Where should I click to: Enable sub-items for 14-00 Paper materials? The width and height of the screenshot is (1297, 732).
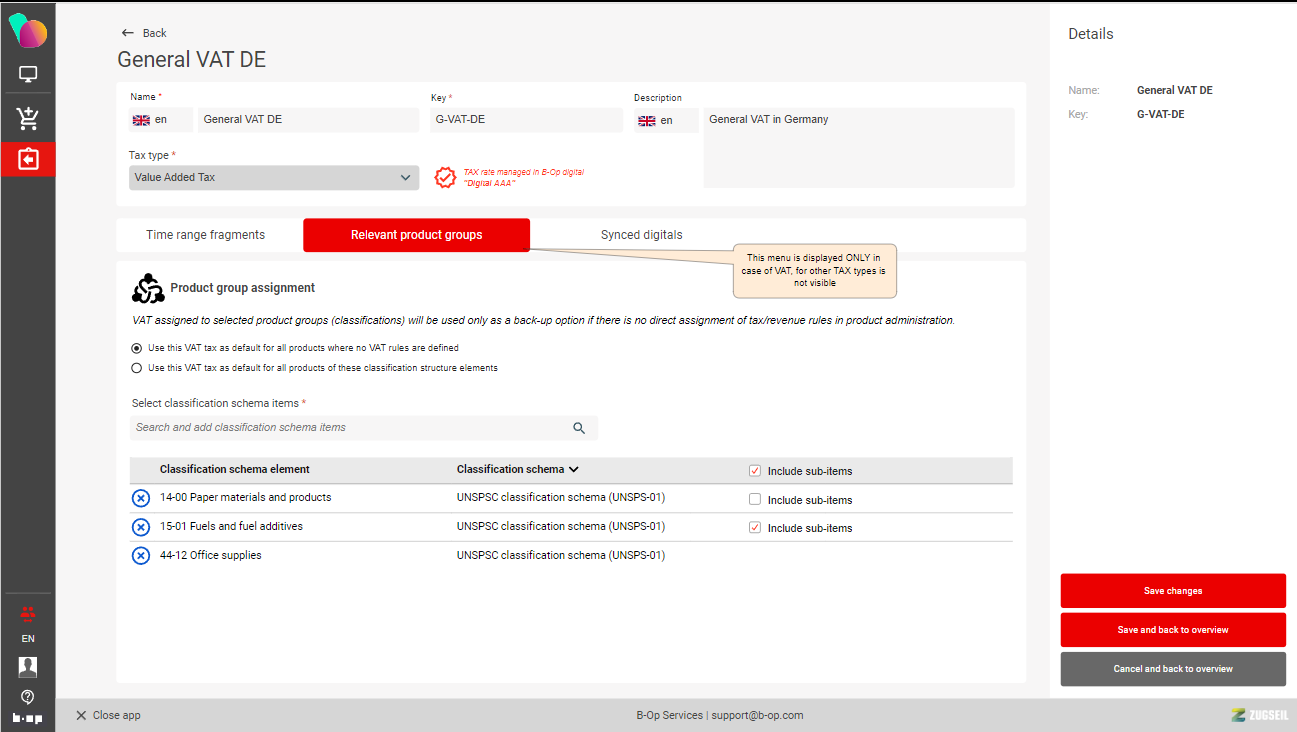click(x=755, y=500)
